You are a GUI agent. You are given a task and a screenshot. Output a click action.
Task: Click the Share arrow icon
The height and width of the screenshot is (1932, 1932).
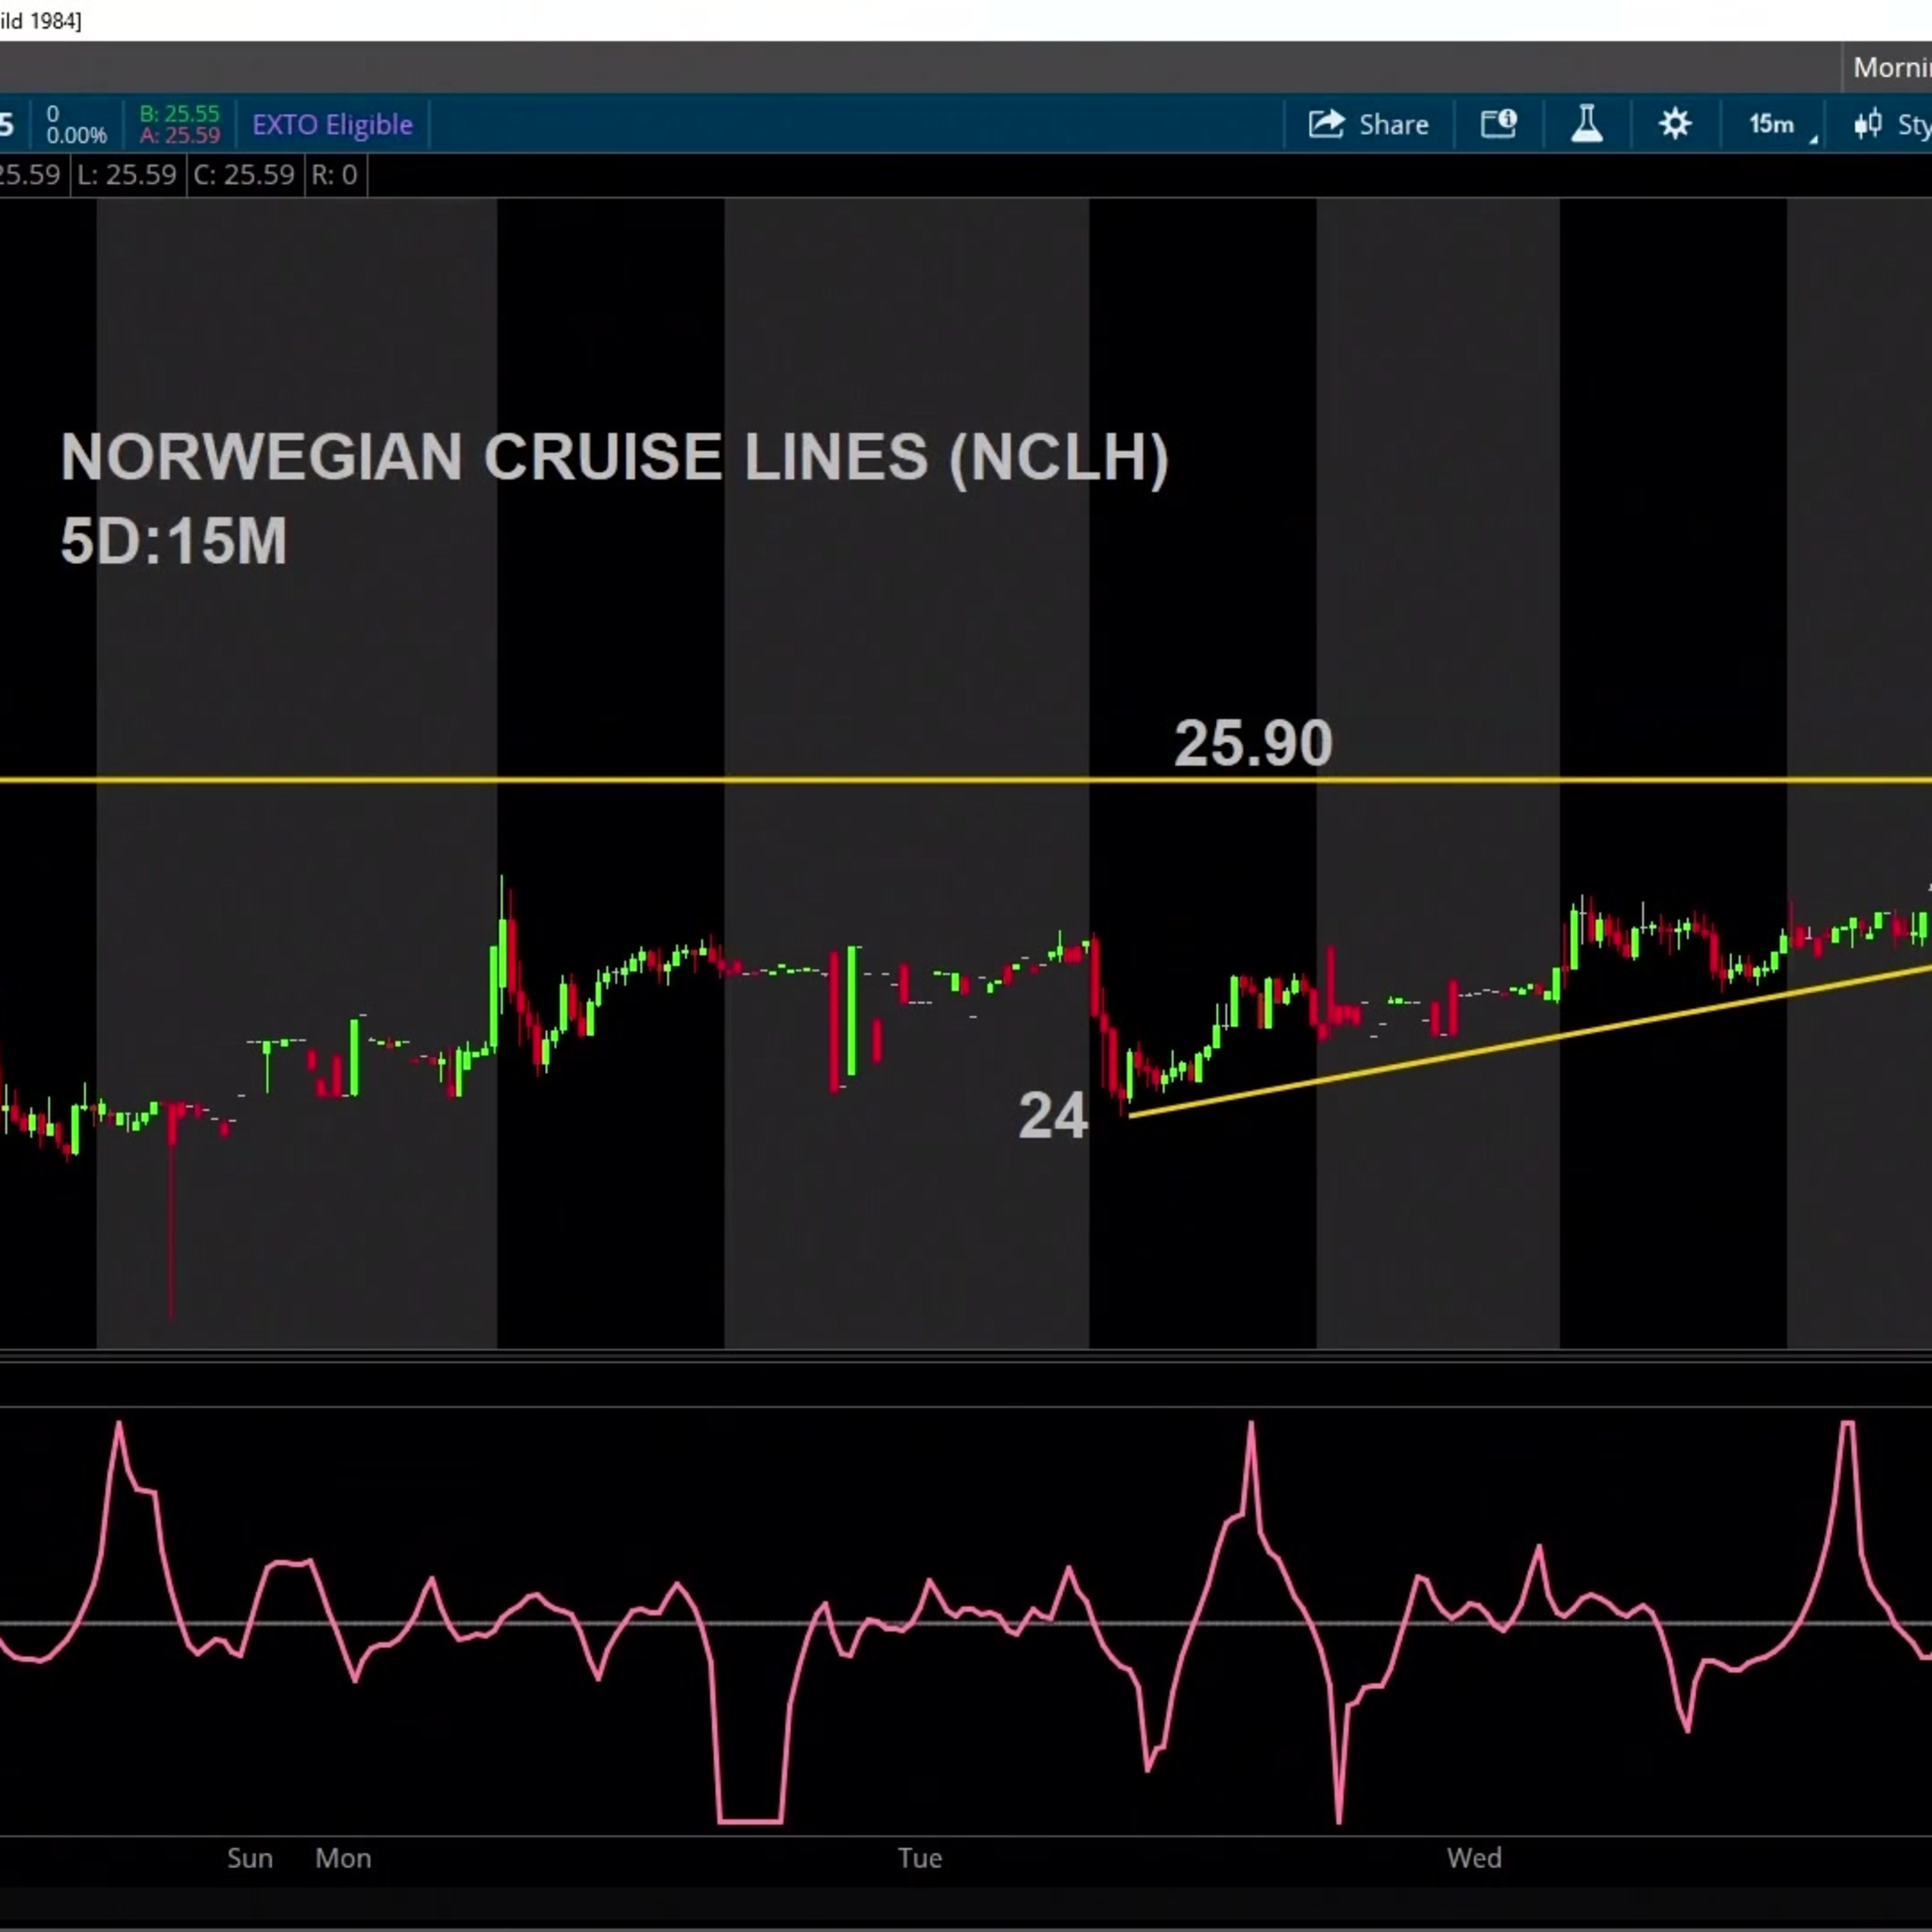click(1326, 124)
